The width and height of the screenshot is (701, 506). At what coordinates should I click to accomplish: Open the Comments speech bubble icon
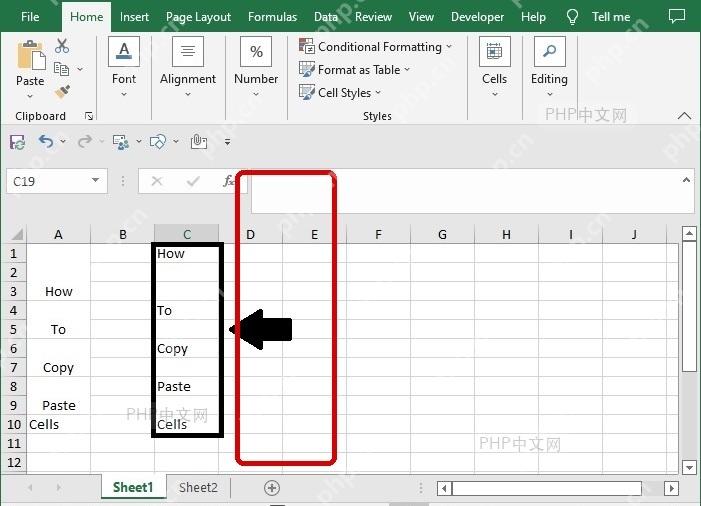(x=676, y=17)
